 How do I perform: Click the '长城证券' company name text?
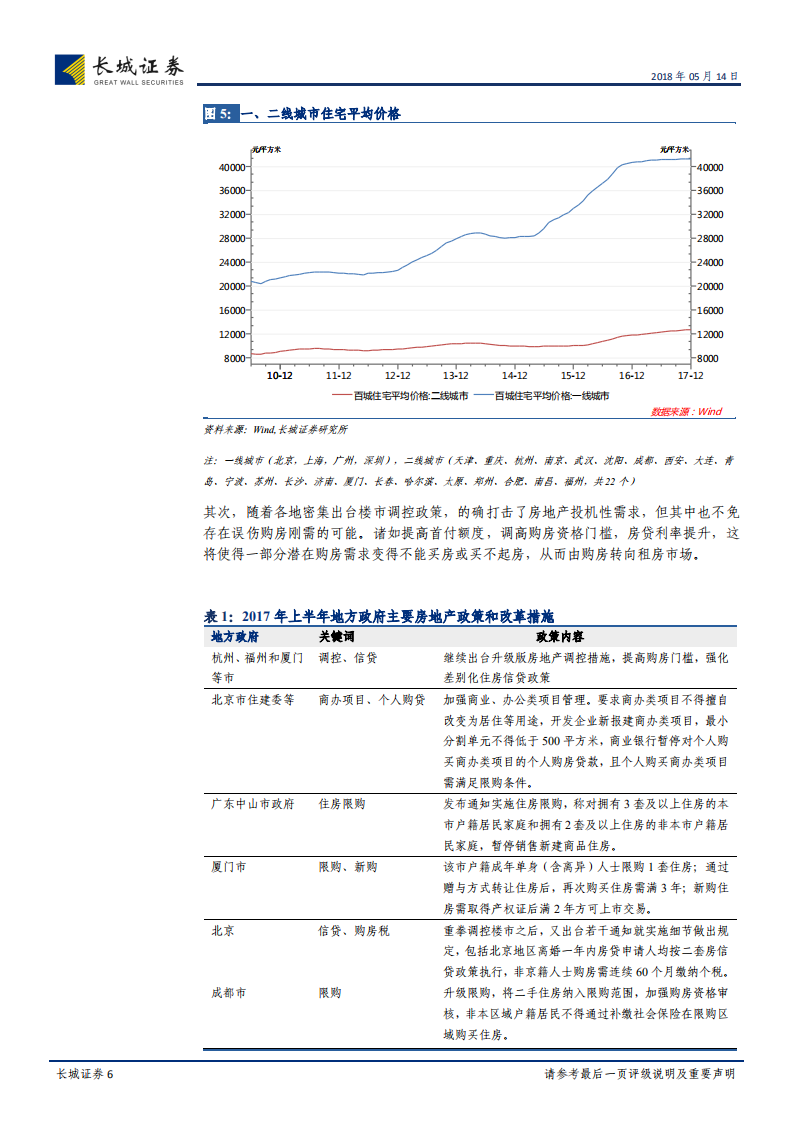click(x=137, y=67)
